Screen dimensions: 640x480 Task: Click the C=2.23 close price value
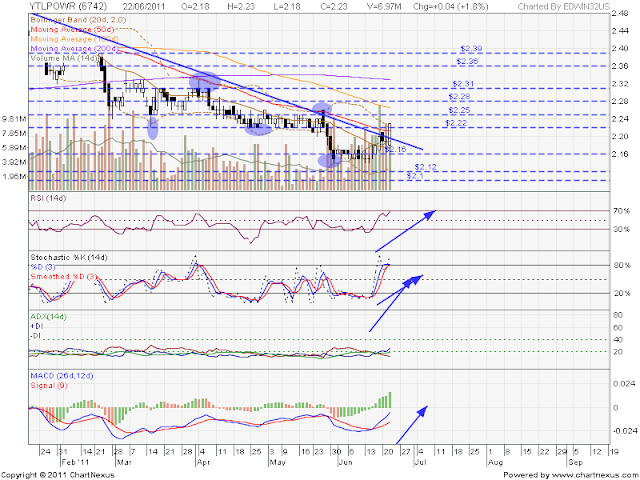pos(332,6)
